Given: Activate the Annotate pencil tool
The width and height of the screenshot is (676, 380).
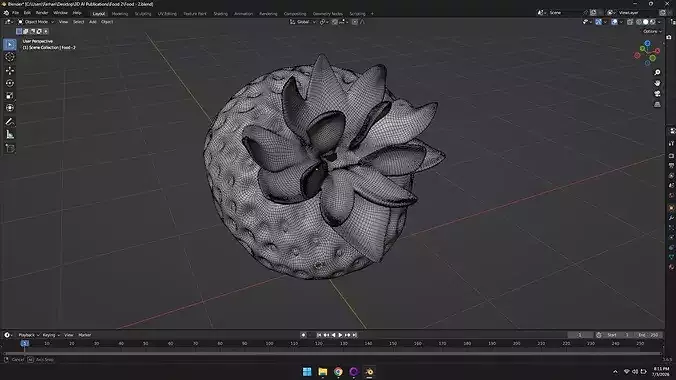Looking at the screenshot, I should [x=10, y=122].
